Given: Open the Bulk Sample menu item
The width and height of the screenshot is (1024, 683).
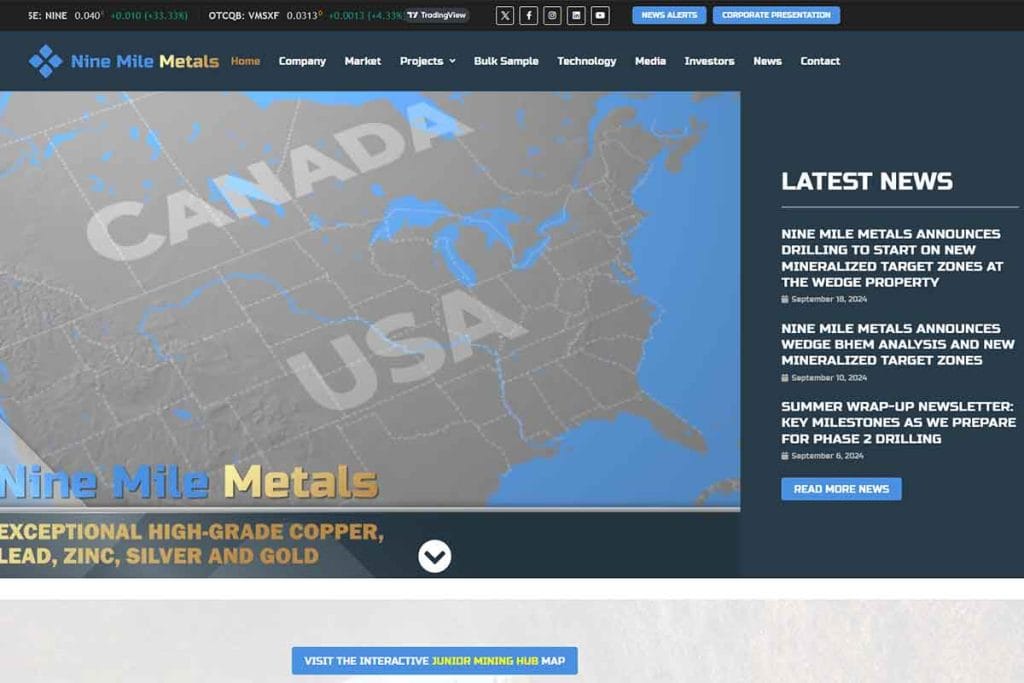Looking at the screenshot, I should (x=506, y=61).
